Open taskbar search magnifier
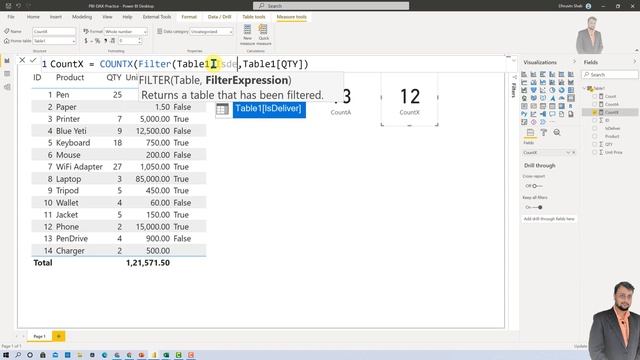This screenshot has width=640, height=360. [18, 355]
